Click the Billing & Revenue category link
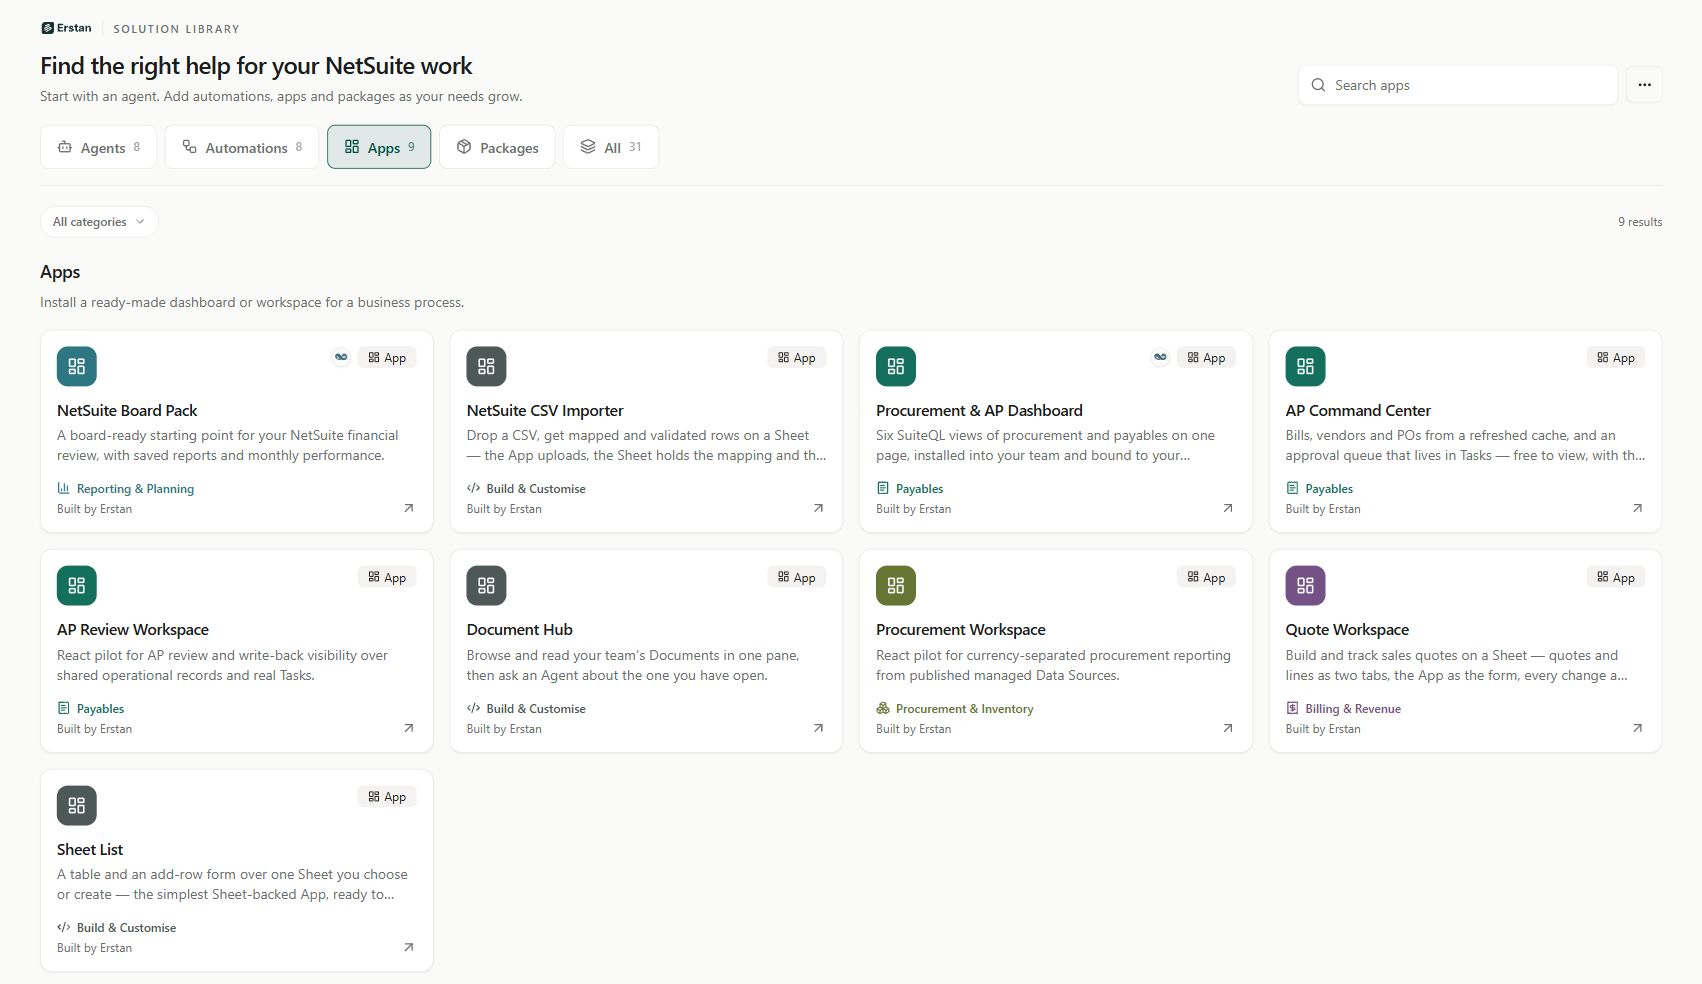Viewport: 1702px width, 984px height. click(x=1343, y=709)
